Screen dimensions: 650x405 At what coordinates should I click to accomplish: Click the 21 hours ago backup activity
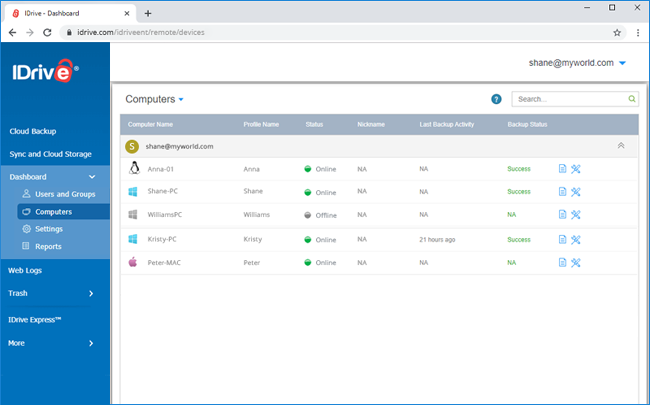[x=437, y=240]
